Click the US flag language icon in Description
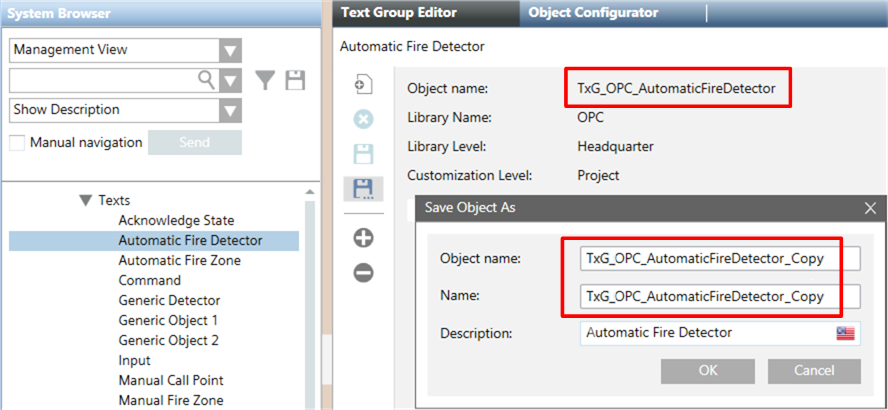888x410 pixels. click(x=847, y=333)
